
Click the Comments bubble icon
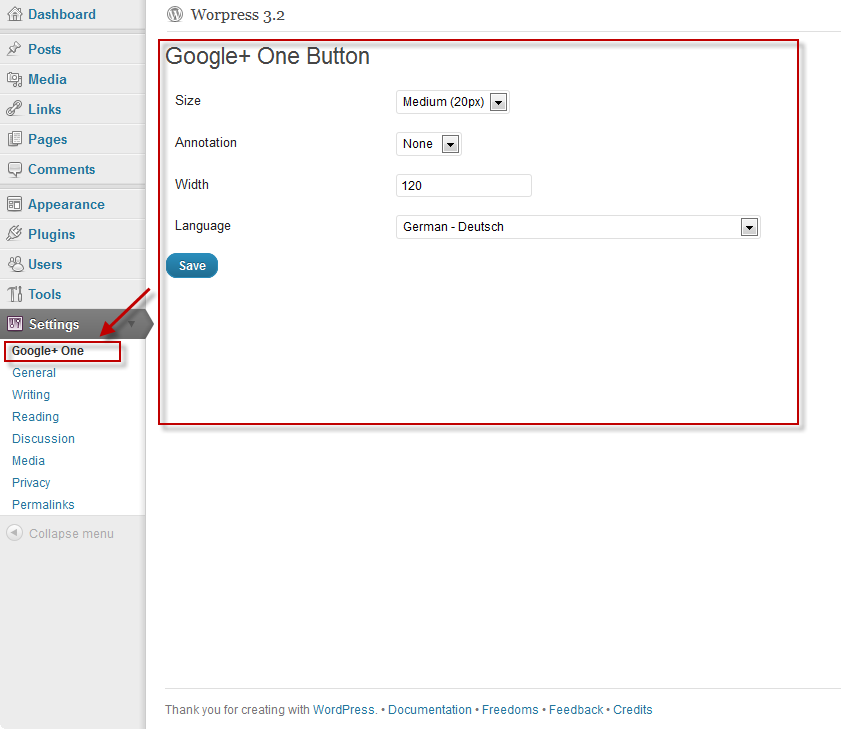14,170
